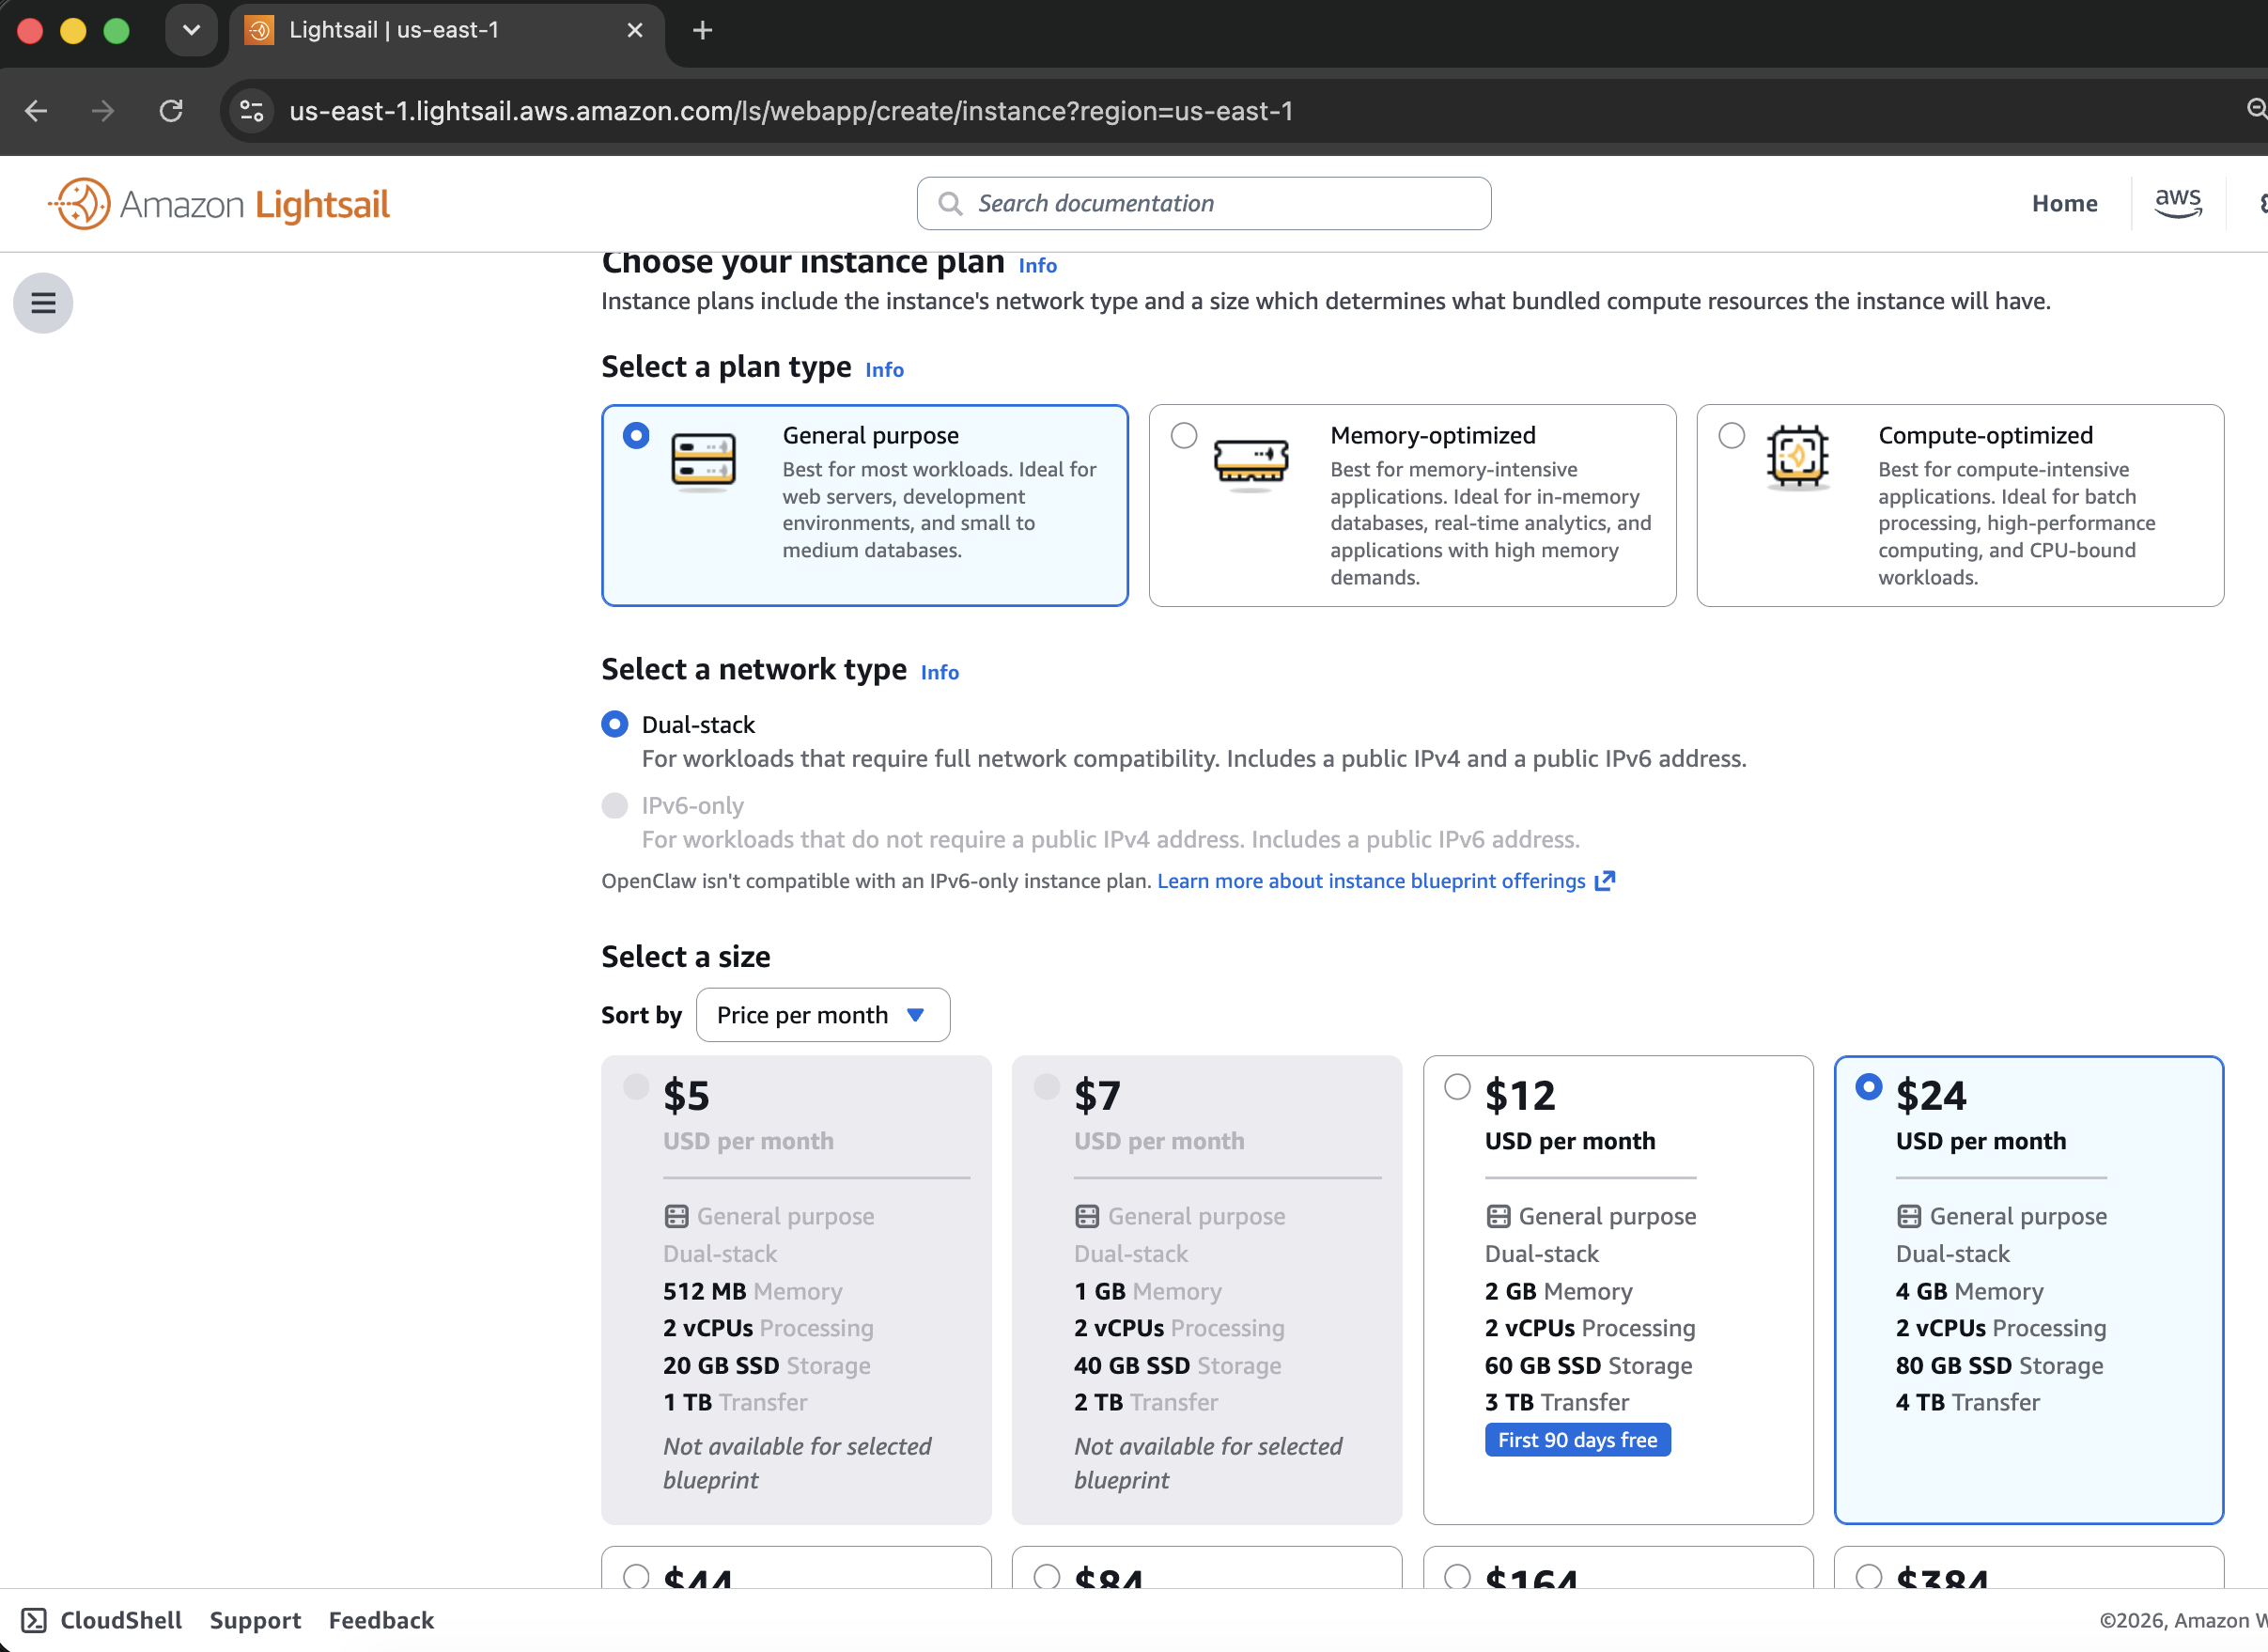Select the Memory-optimized plan type radio
This screenshot has height=1652, width=2268.
click(1184, 435)
